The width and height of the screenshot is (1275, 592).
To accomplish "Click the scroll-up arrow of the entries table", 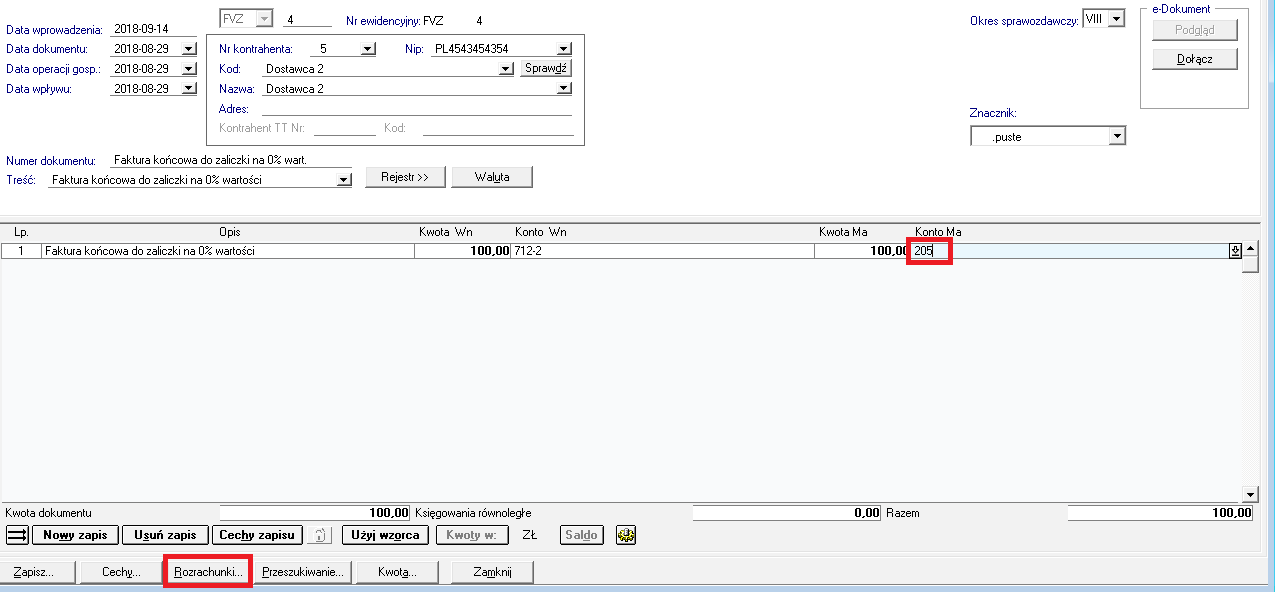I will 1250,251.
